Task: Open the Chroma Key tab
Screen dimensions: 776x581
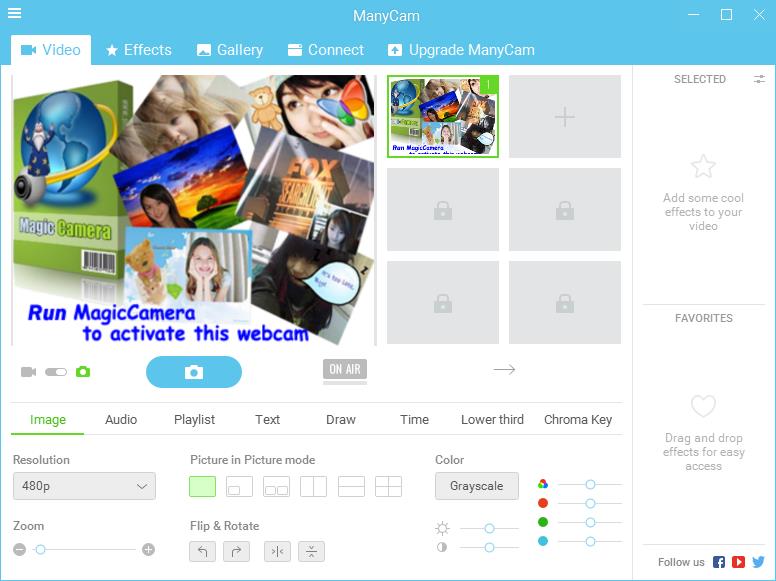Action: pyautogui.click(x=578, y=420)
